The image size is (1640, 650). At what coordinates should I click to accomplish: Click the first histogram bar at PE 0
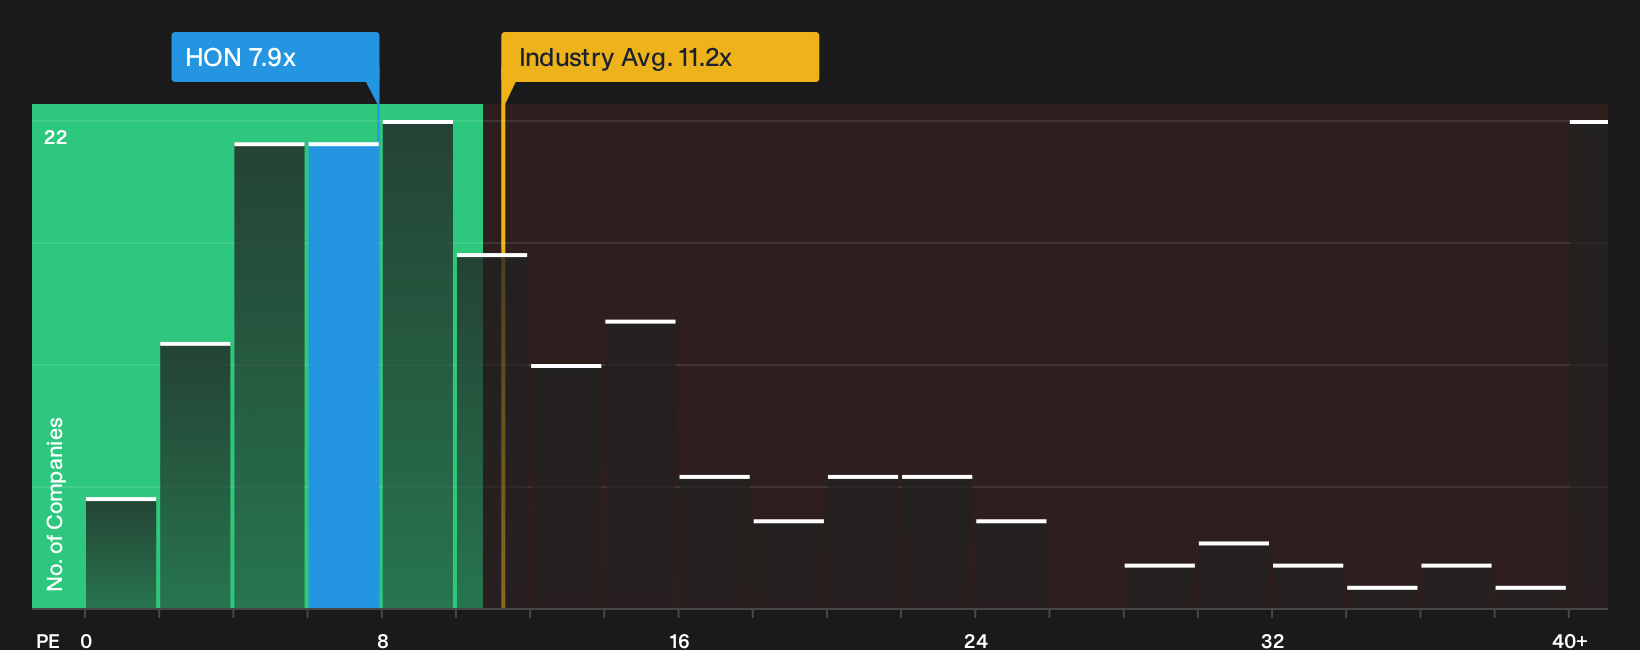tap(121, 553)
